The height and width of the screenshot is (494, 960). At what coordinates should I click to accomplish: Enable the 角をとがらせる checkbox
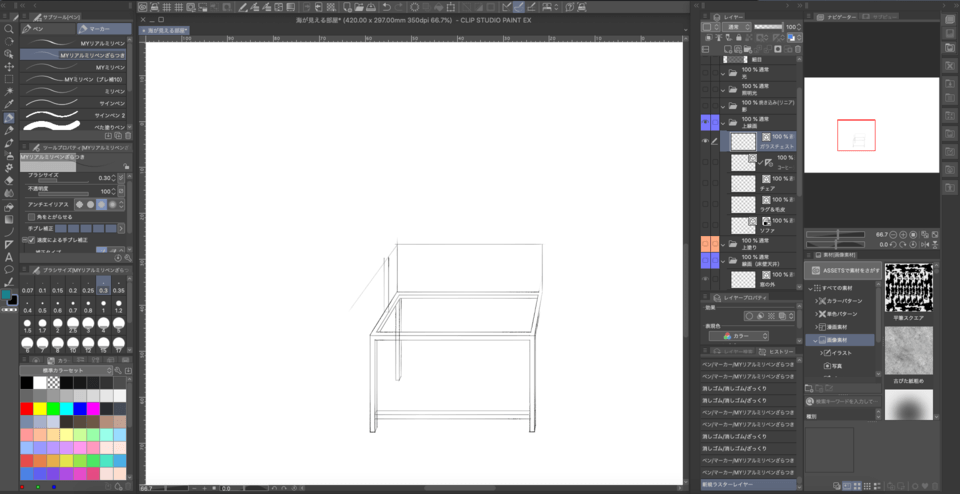pyautogui.click(x=31, y=216)
